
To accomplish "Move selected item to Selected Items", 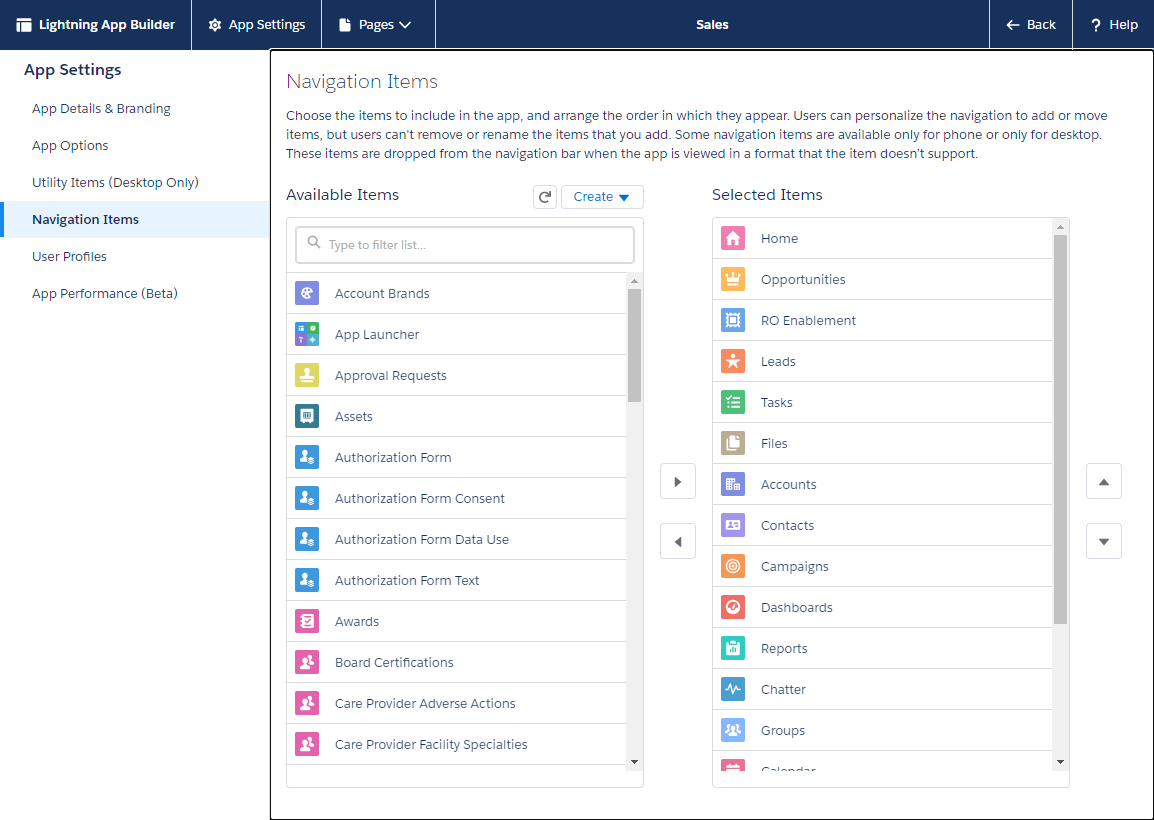I will coord(678,481).
